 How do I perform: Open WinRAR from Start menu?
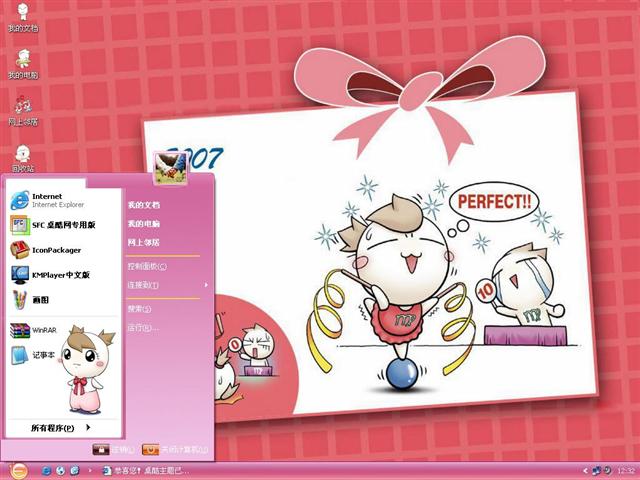pyautogui.click(x=33, y=330)
